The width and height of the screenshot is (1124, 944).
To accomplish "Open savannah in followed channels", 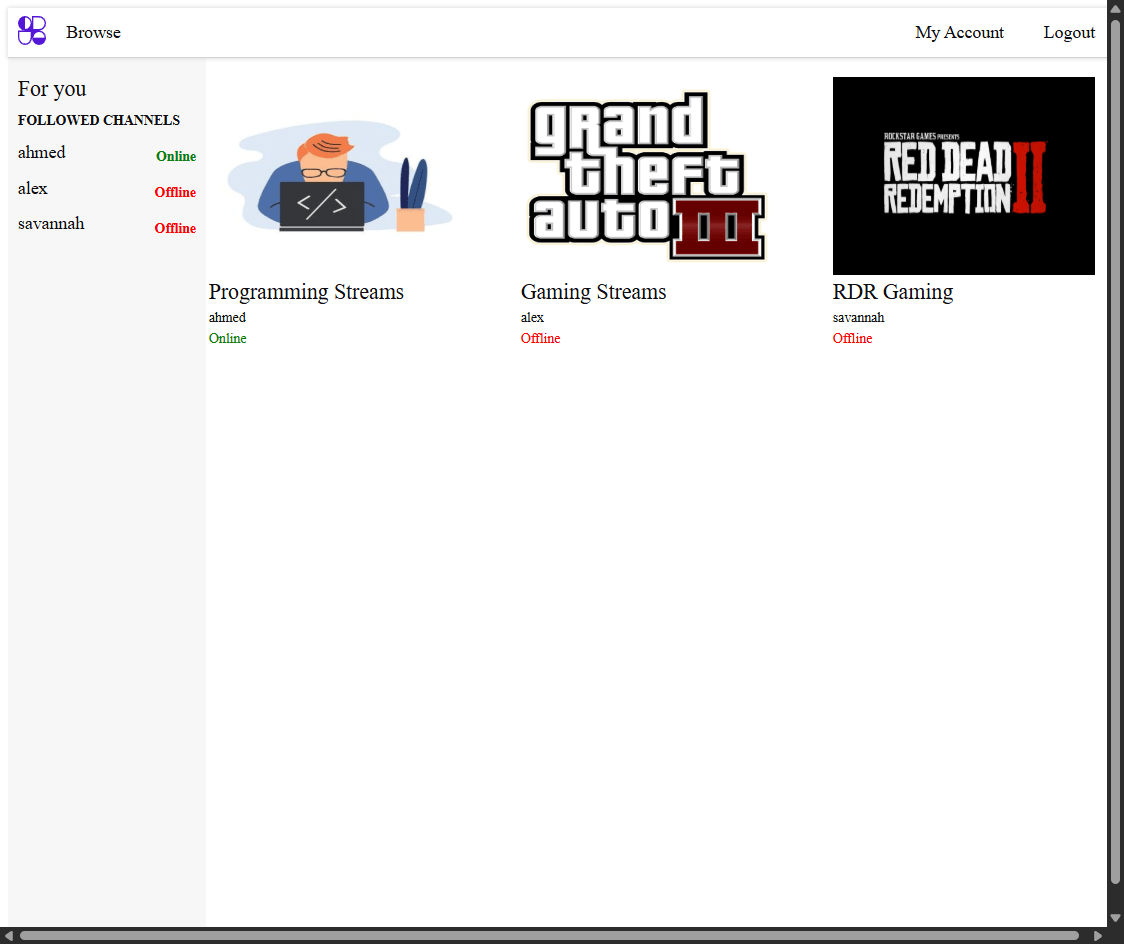I will pos(51,224).
